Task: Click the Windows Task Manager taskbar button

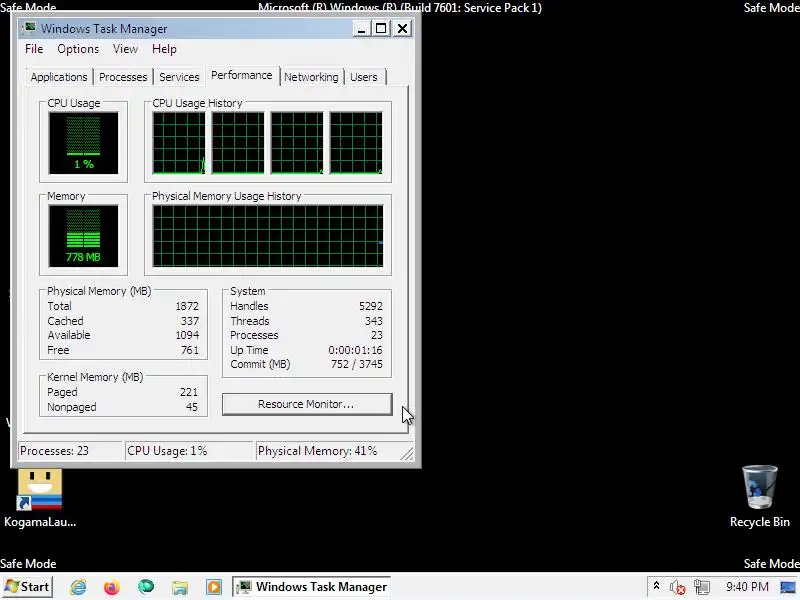Action: click(312, 587)
